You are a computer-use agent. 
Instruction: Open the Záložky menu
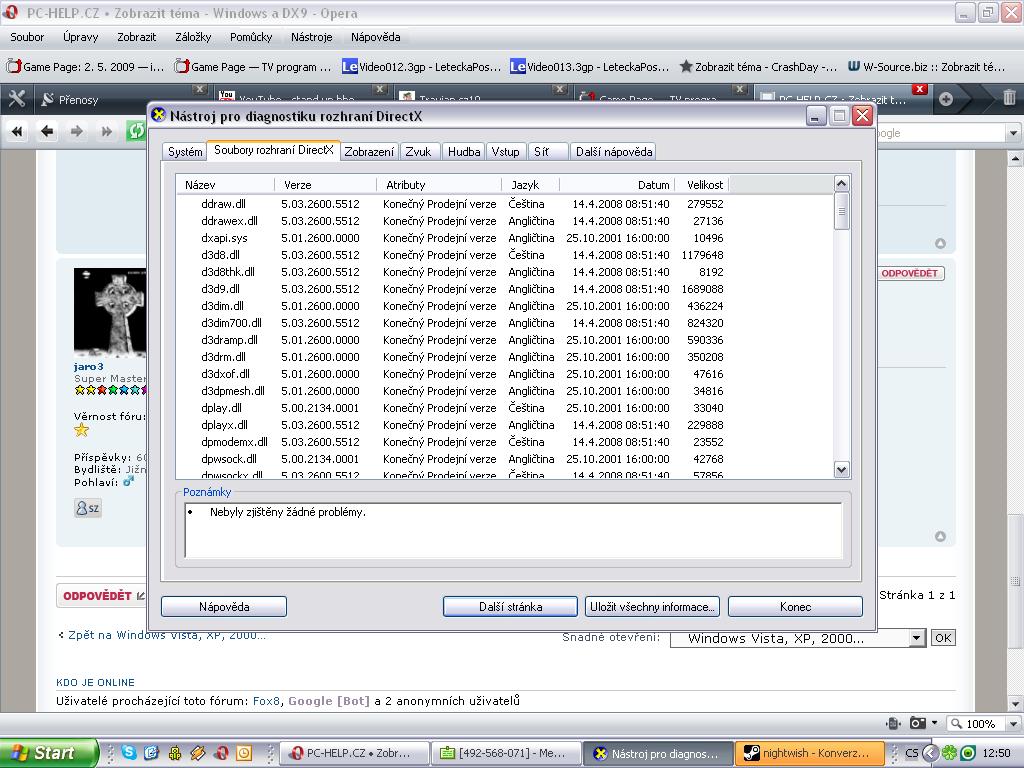point(193,37)
